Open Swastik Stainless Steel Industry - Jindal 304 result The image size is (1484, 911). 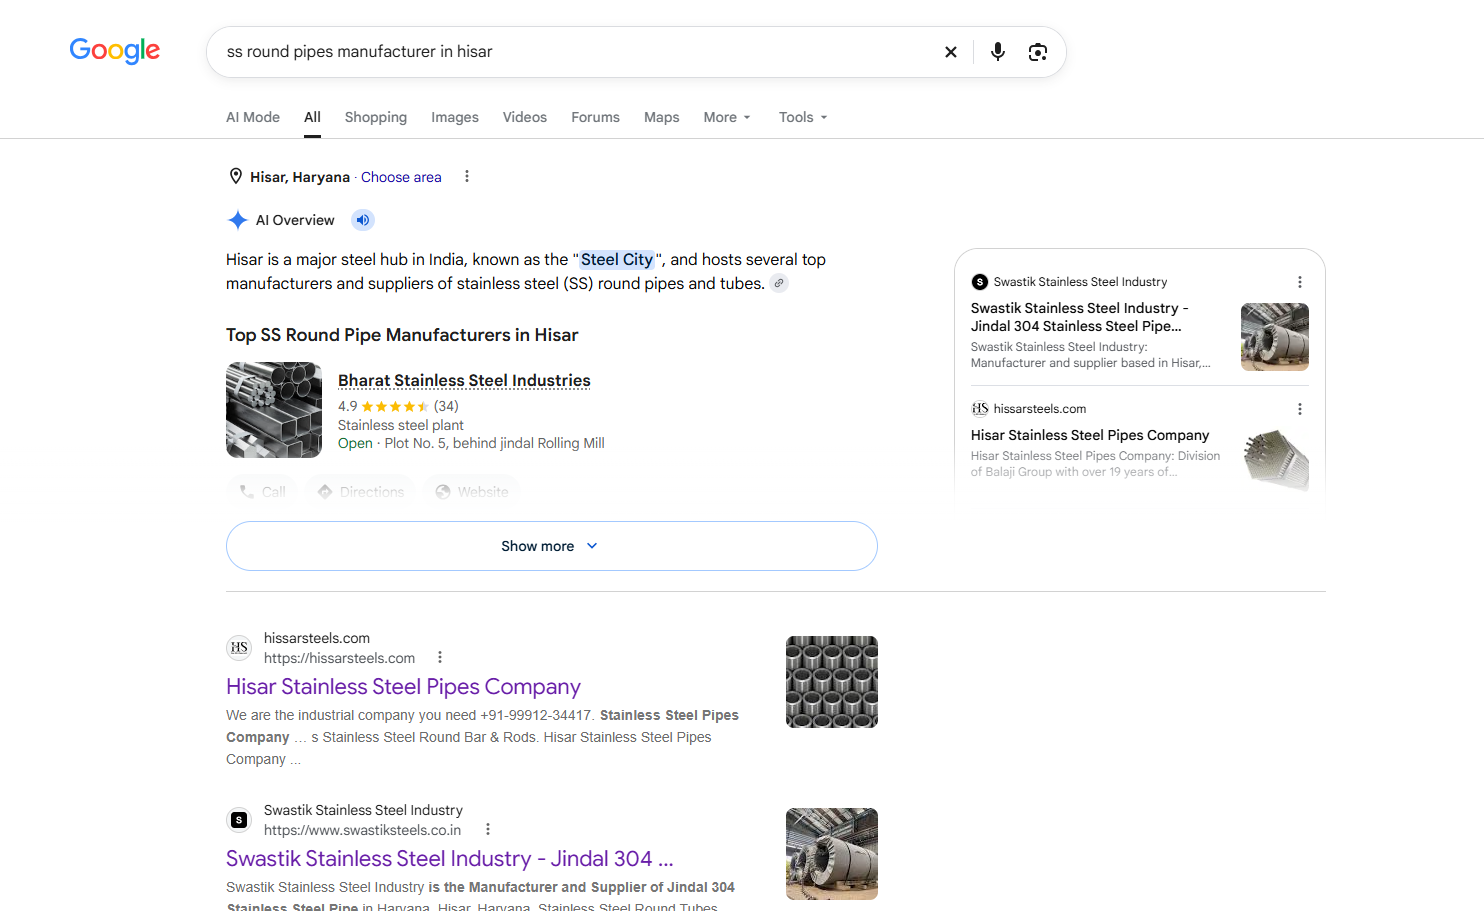[x=450, y=858]
